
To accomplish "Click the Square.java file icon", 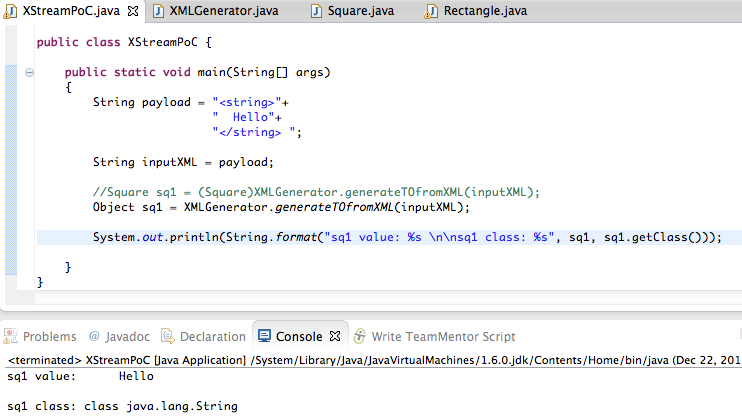I will coord(317,12).
